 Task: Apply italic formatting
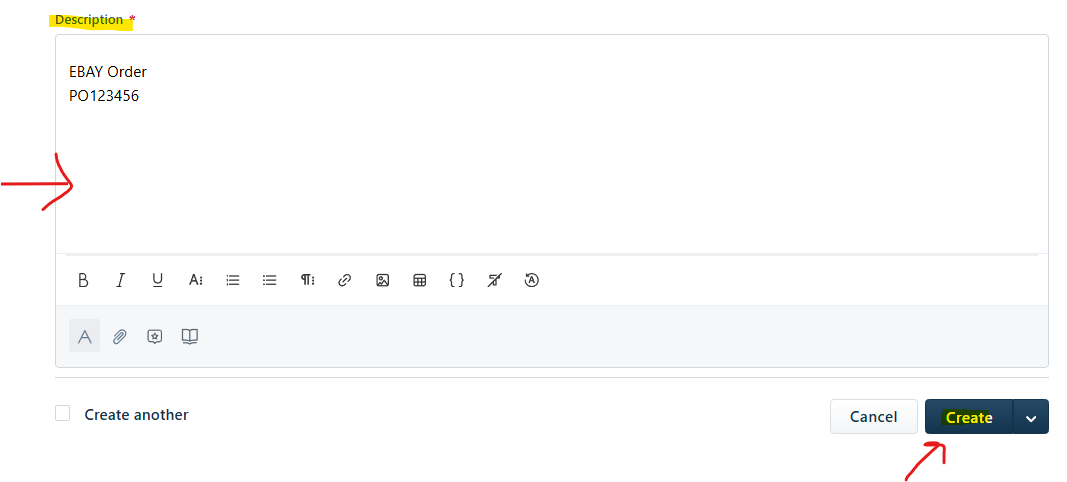(120, 280)
